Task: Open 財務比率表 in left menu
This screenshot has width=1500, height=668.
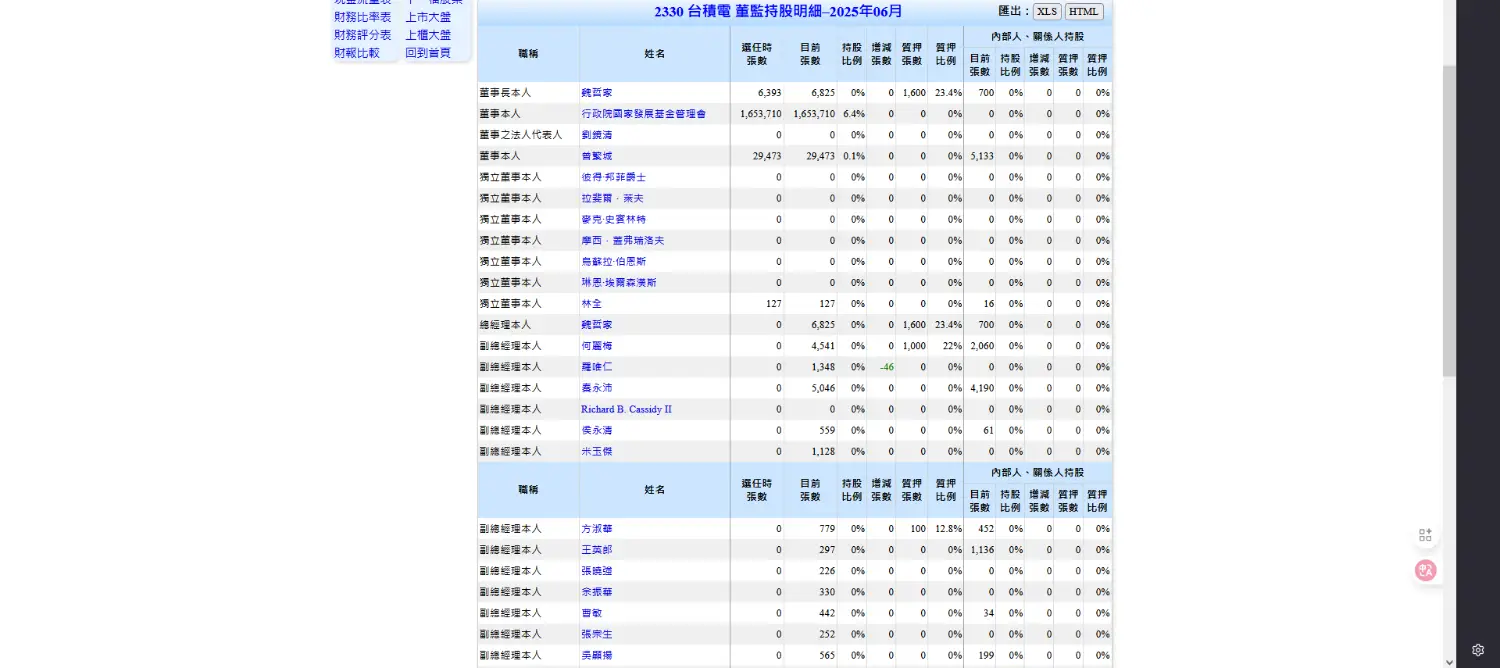Action: [362, 17]
